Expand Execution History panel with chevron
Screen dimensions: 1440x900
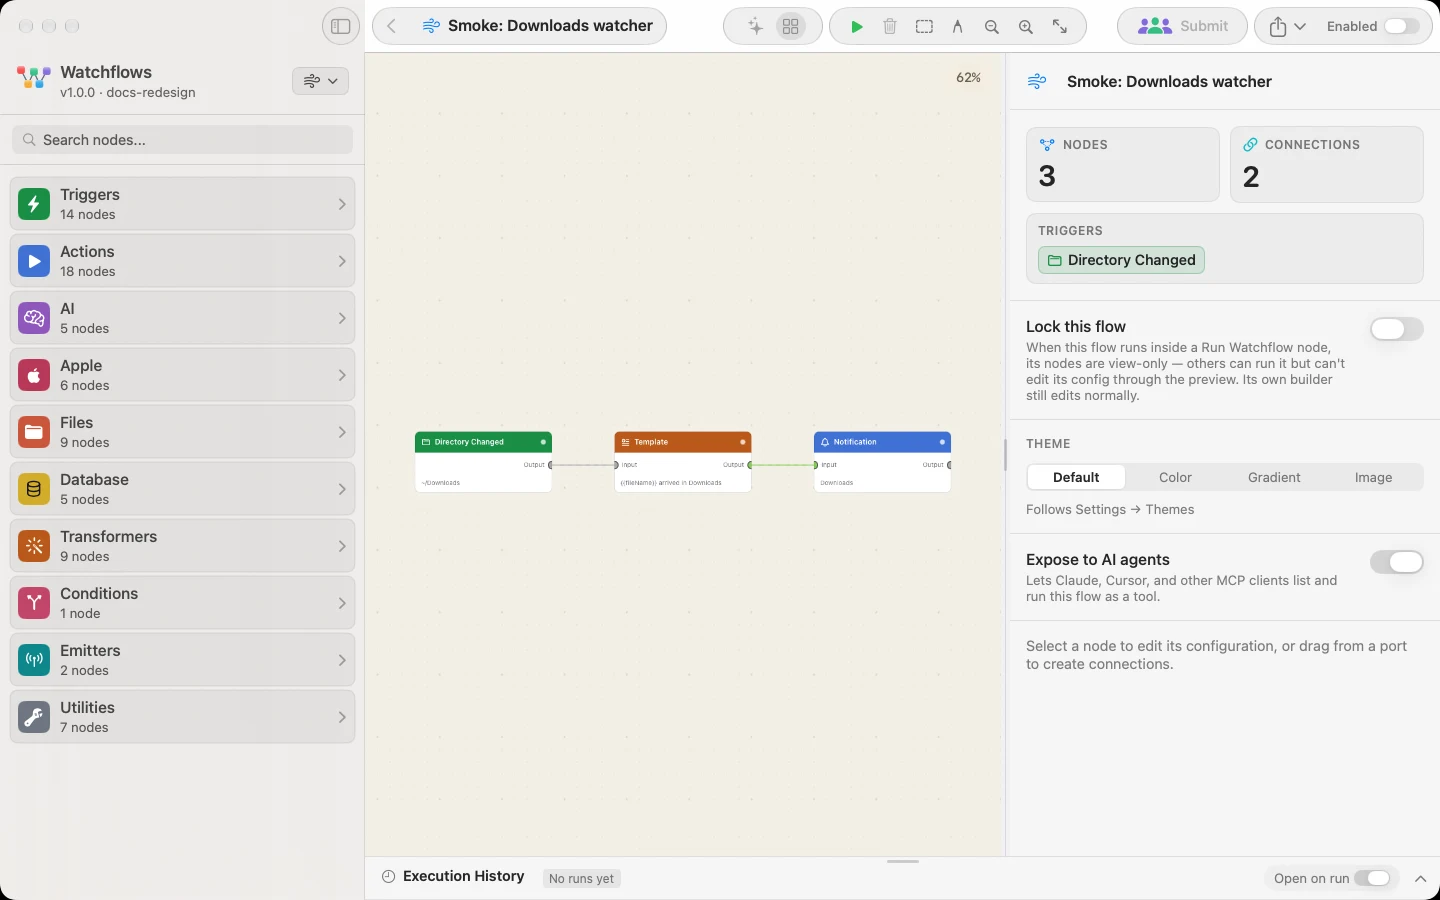(1420, 879)
